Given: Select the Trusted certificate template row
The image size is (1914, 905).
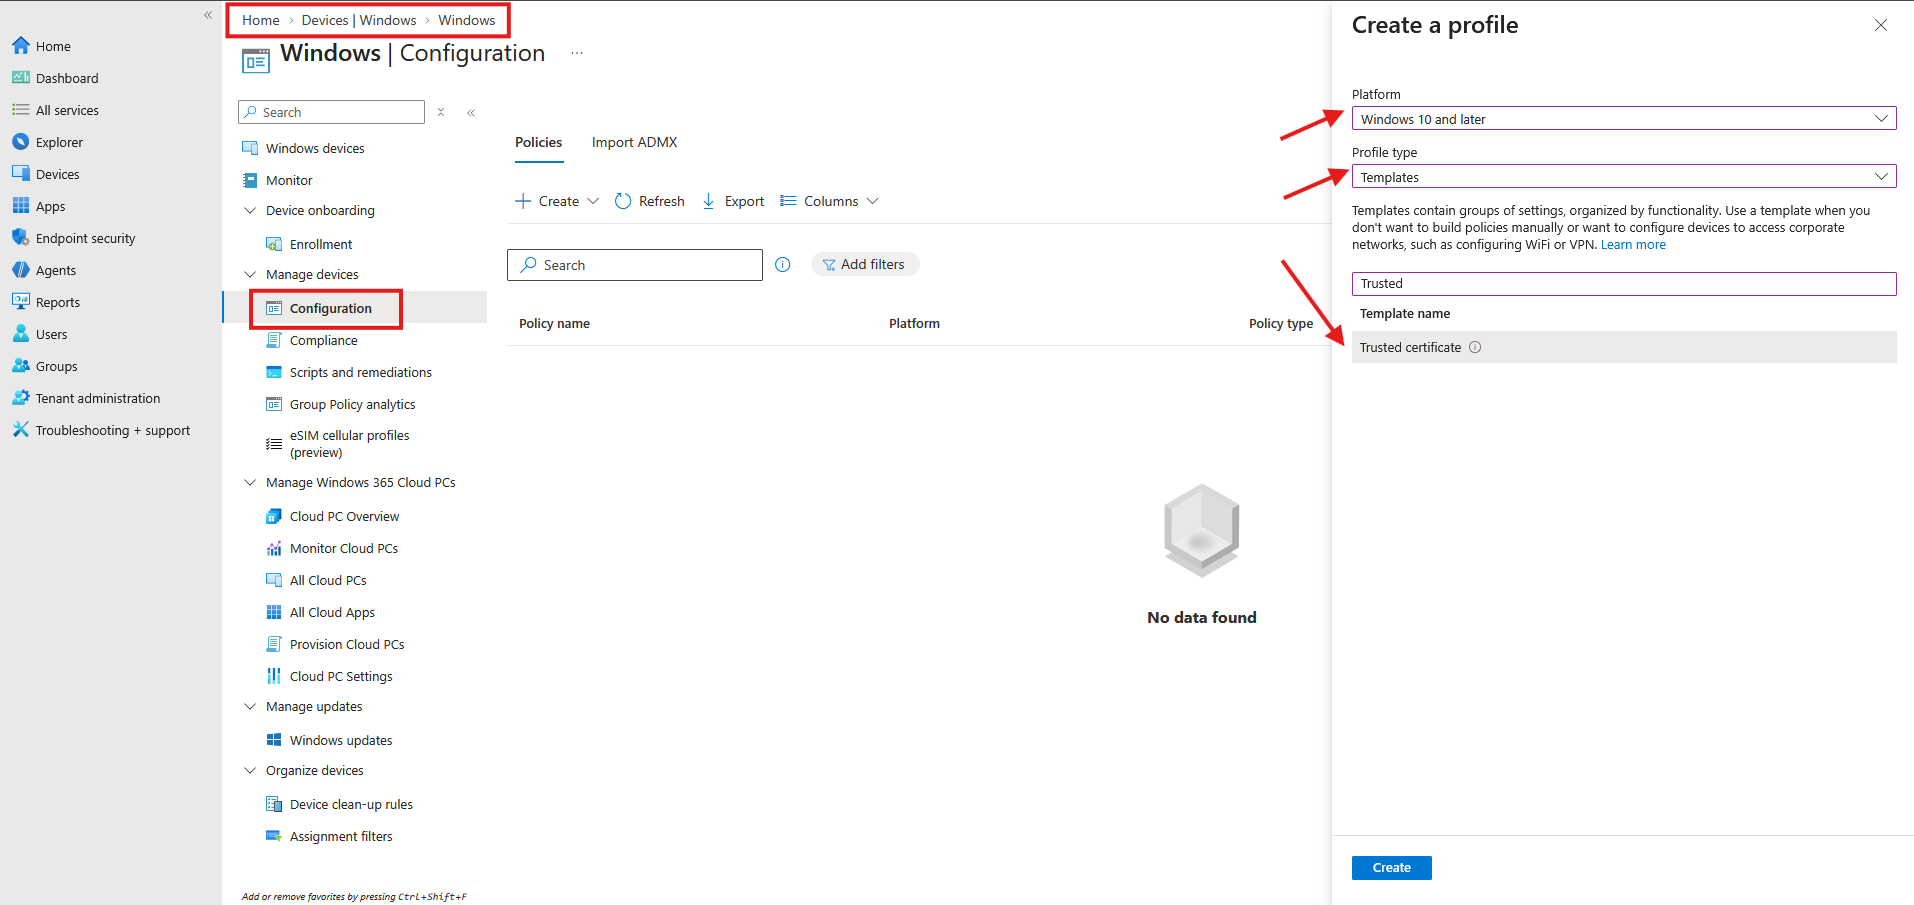Looking at the screenshot, I should pos(1624,347).
